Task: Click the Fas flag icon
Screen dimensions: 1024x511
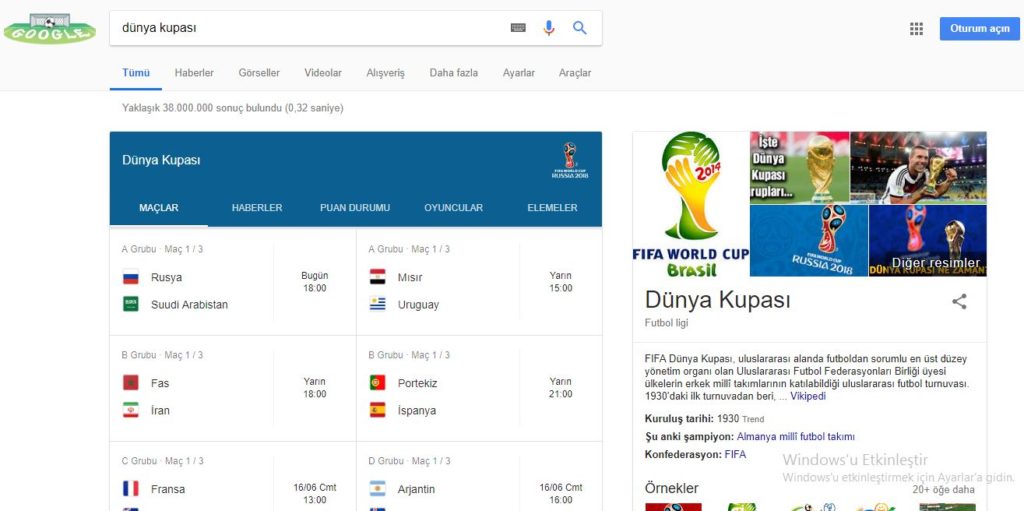Action: [131, 383]
